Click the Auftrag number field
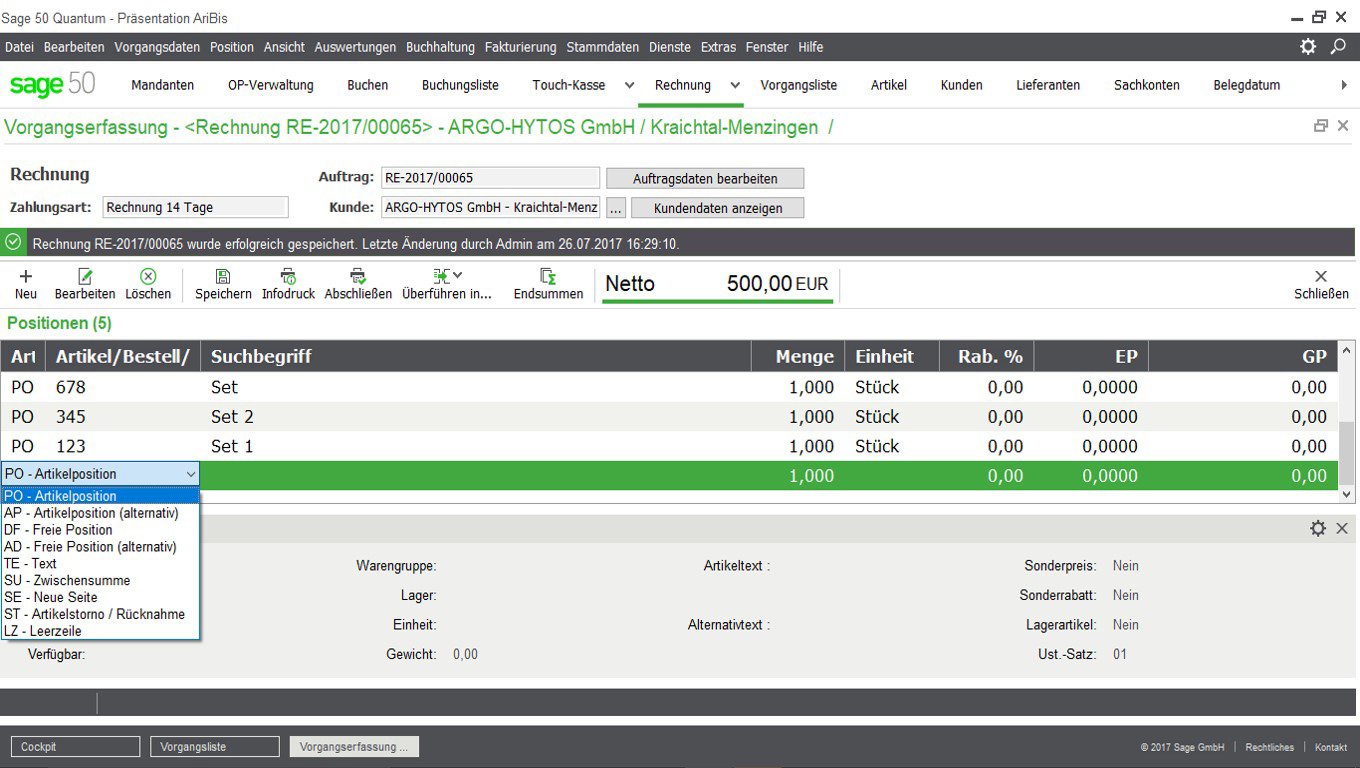The image size is (1360, 768). point(491,178)
